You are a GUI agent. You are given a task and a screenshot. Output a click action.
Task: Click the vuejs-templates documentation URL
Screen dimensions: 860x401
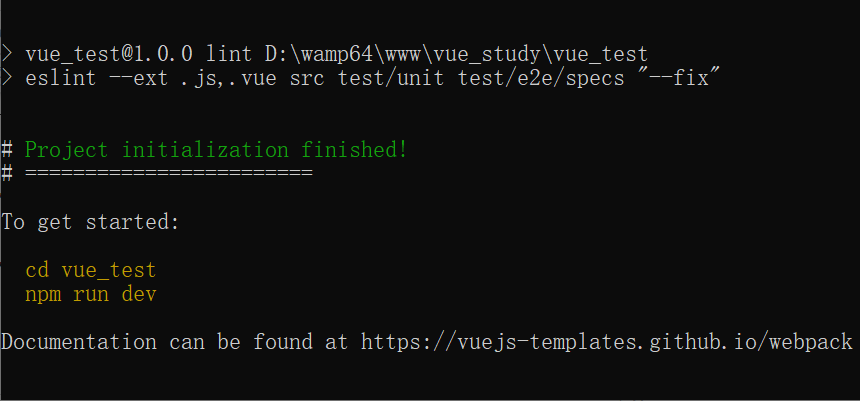tap(607, 342)
